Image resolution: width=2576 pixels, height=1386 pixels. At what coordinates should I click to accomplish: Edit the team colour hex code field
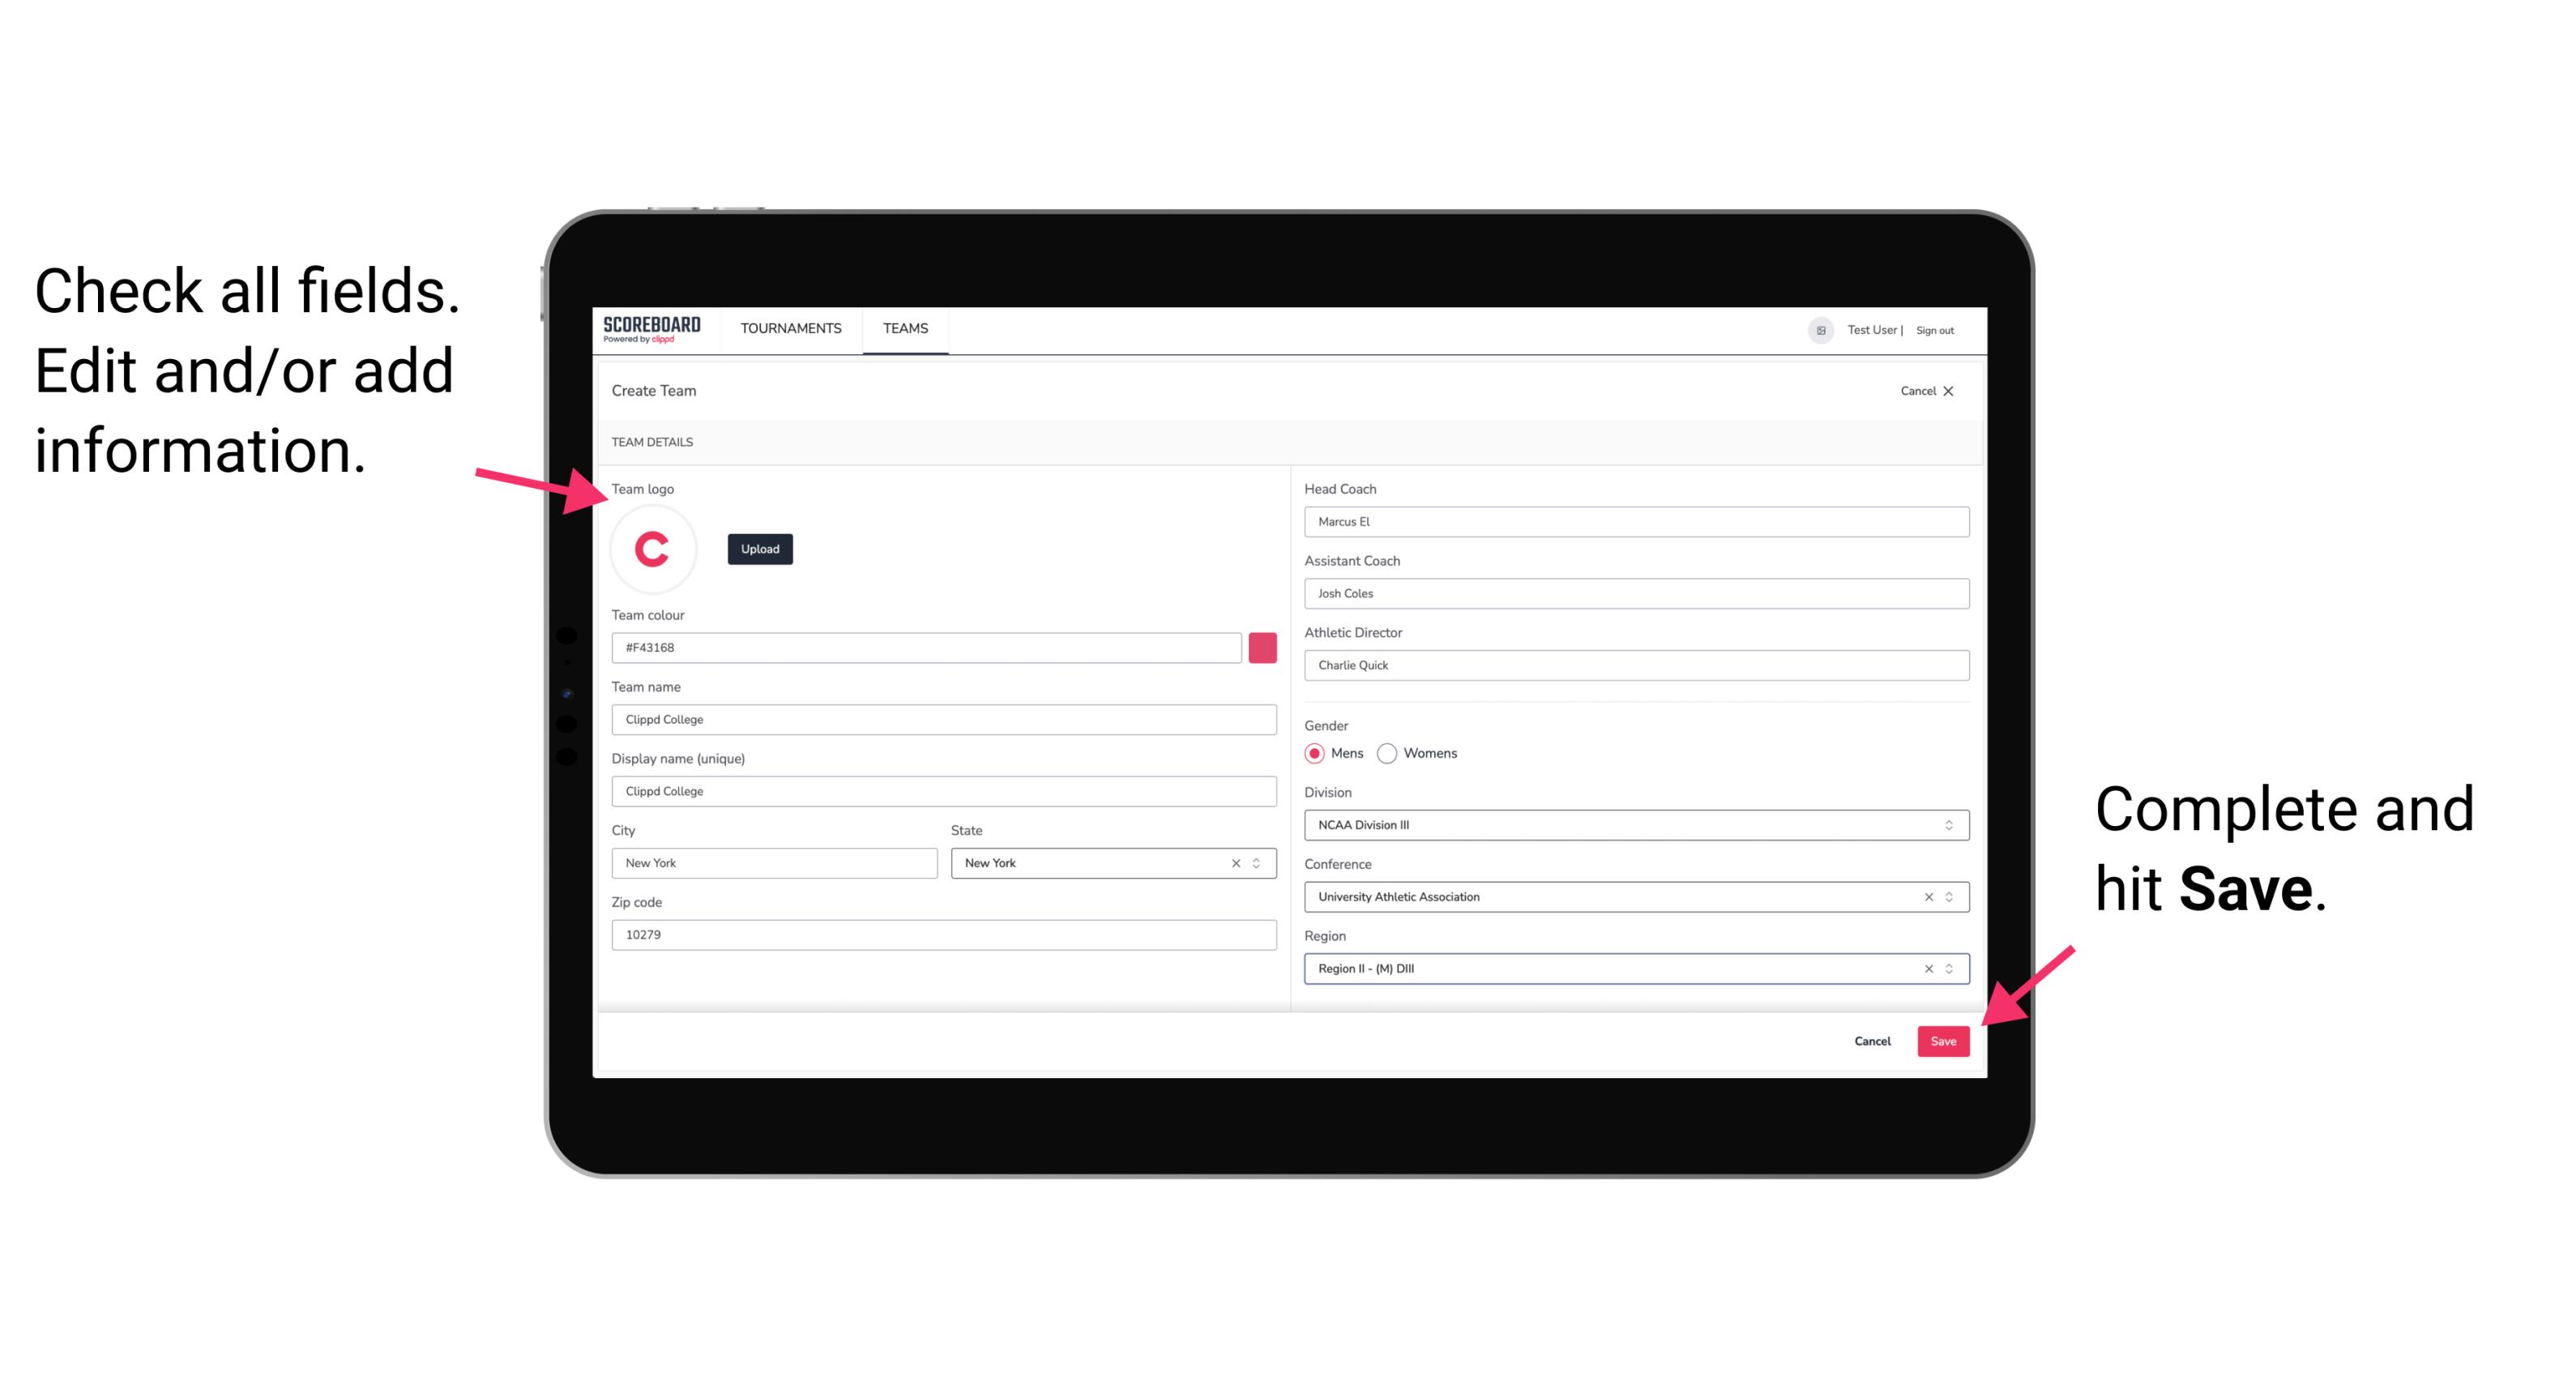pos(929,647)
